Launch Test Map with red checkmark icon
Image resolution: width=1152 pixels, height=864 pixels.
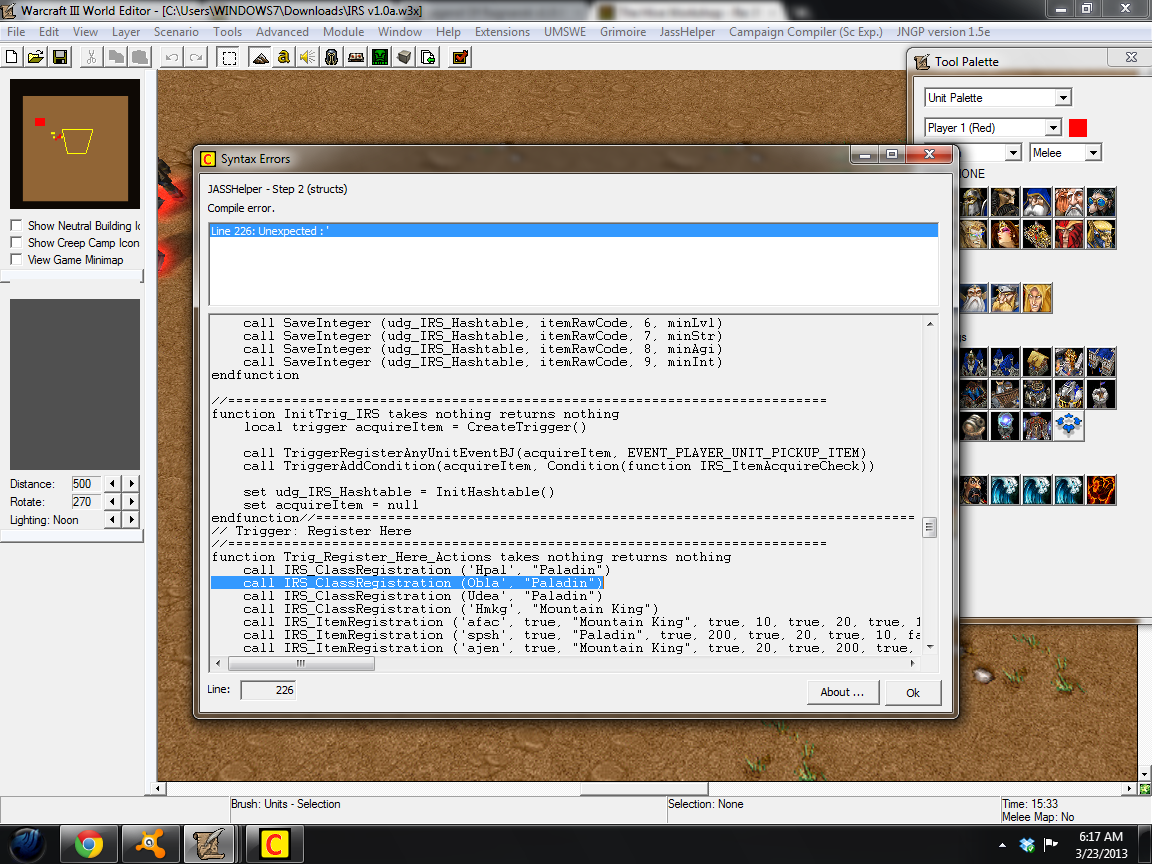[x=461, y=57]
